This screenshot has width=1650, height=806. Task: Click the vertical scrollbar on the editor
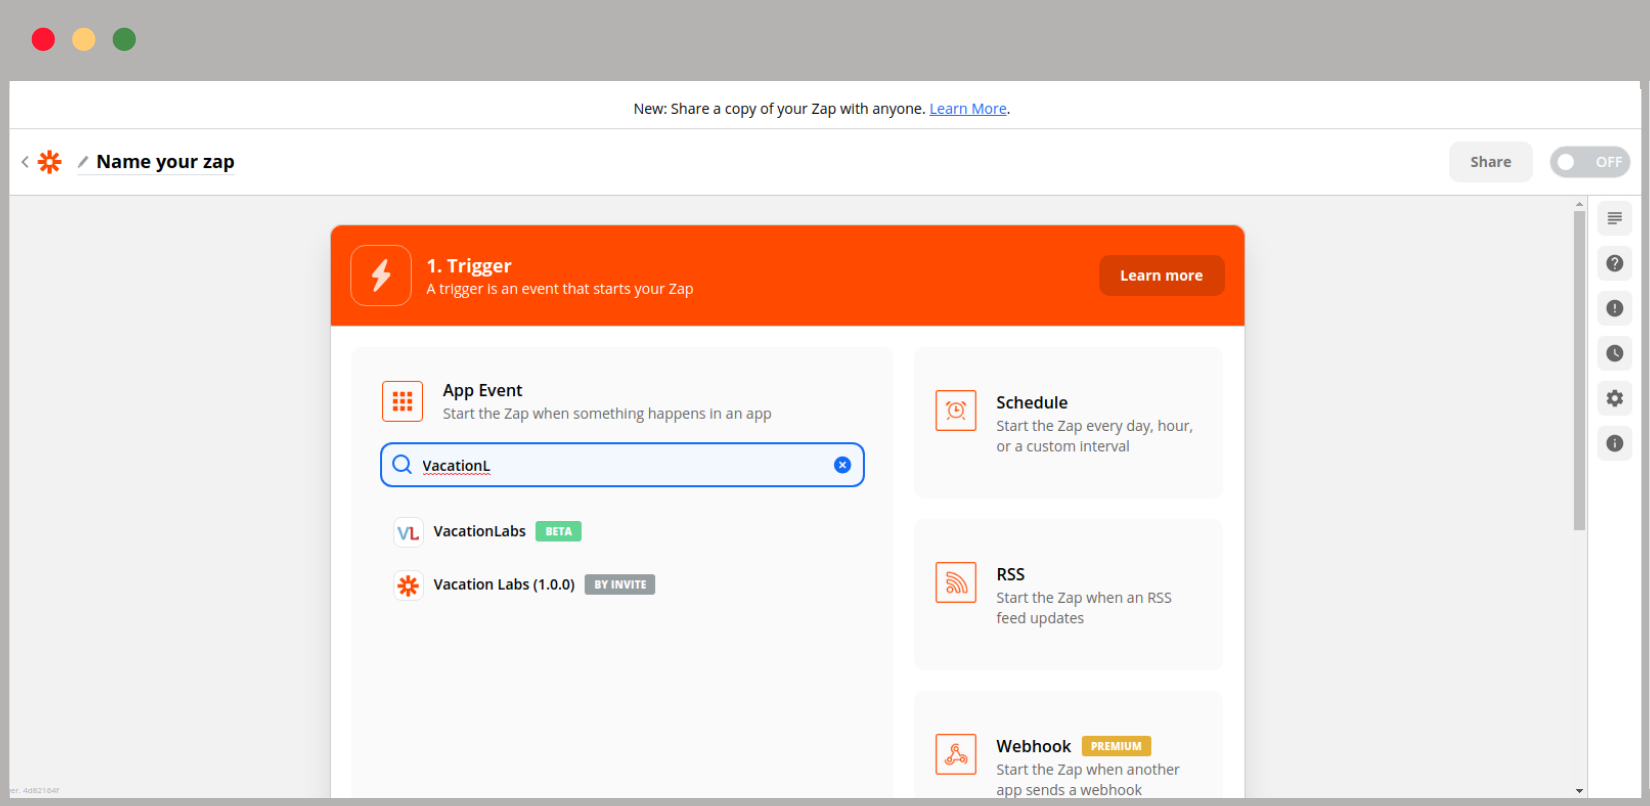(1579, 370)
